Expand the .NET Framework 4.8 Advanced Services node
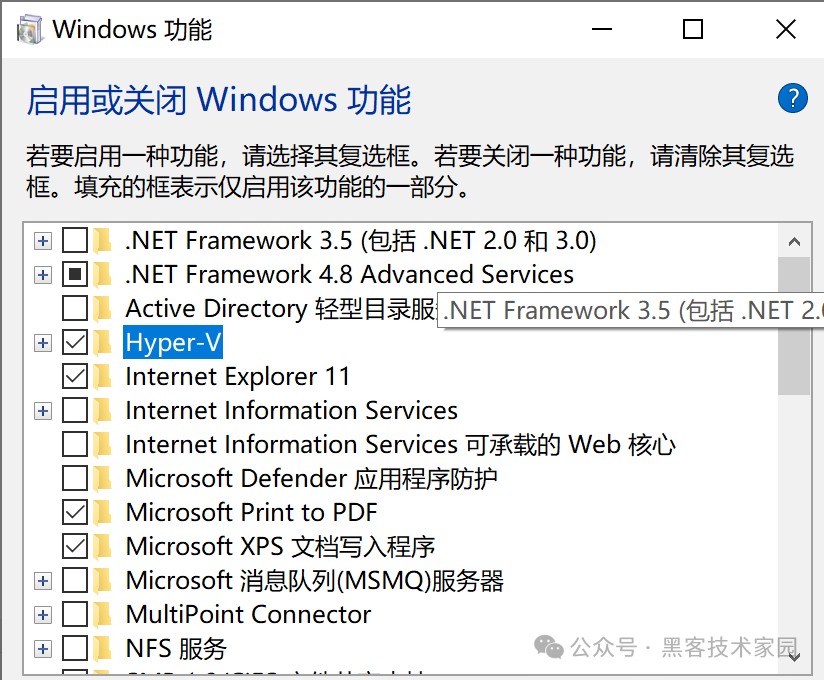This screenshot has width=824, height=680. (x=43, y=275)
